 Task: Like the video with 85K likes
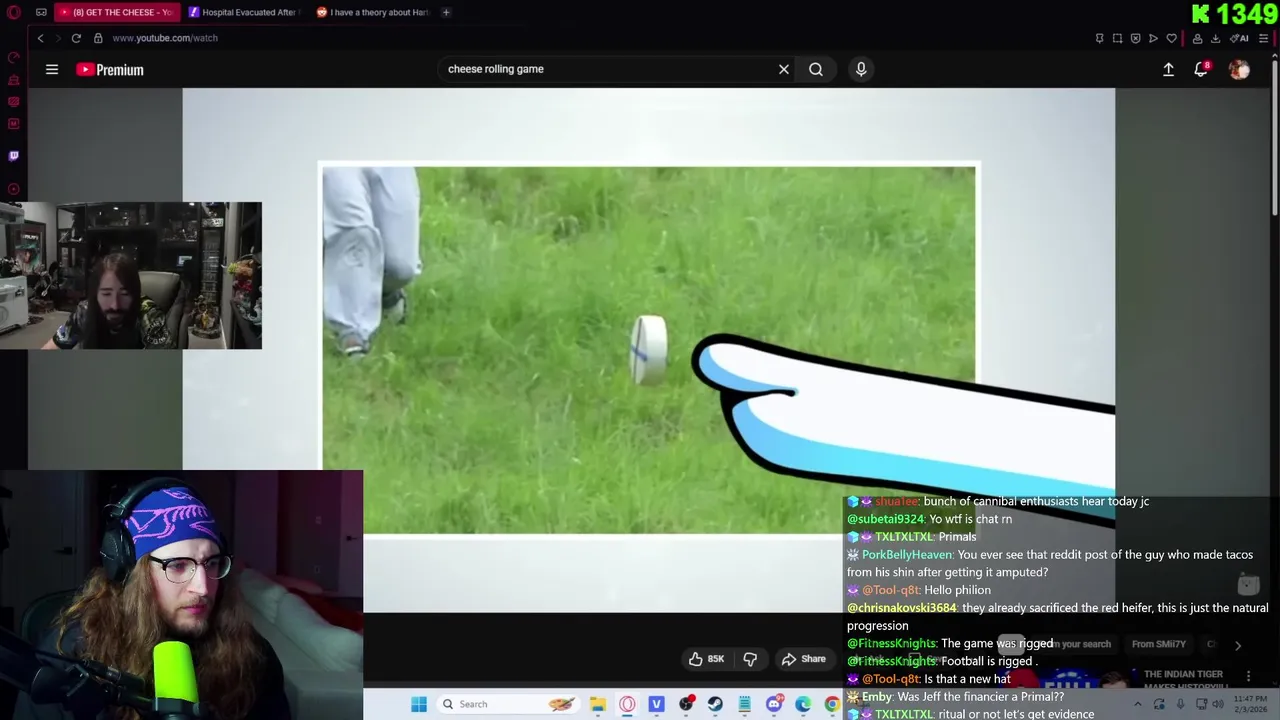pyautogui.click(x=706, y=659)
